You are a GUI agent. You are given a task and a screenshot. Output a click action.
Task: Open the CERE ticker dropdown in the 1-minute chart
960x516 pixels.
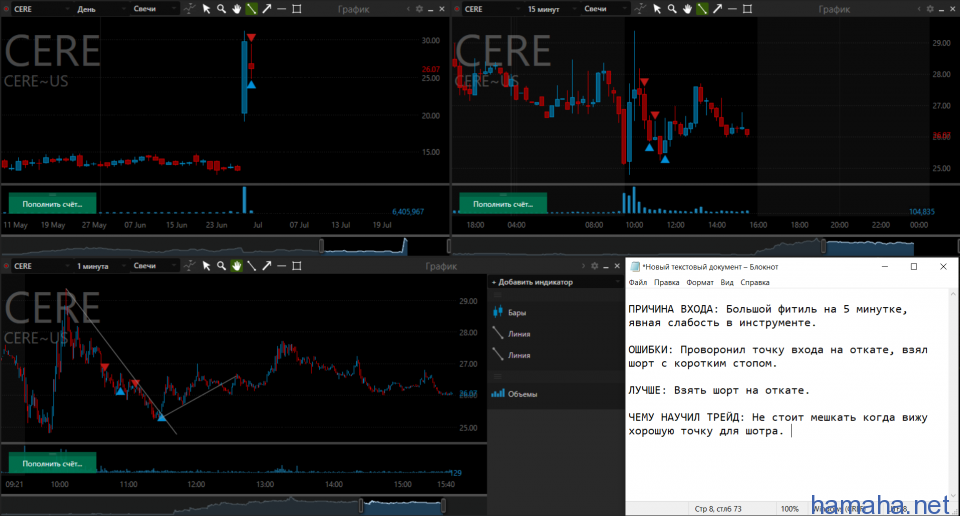click(40, 266)
